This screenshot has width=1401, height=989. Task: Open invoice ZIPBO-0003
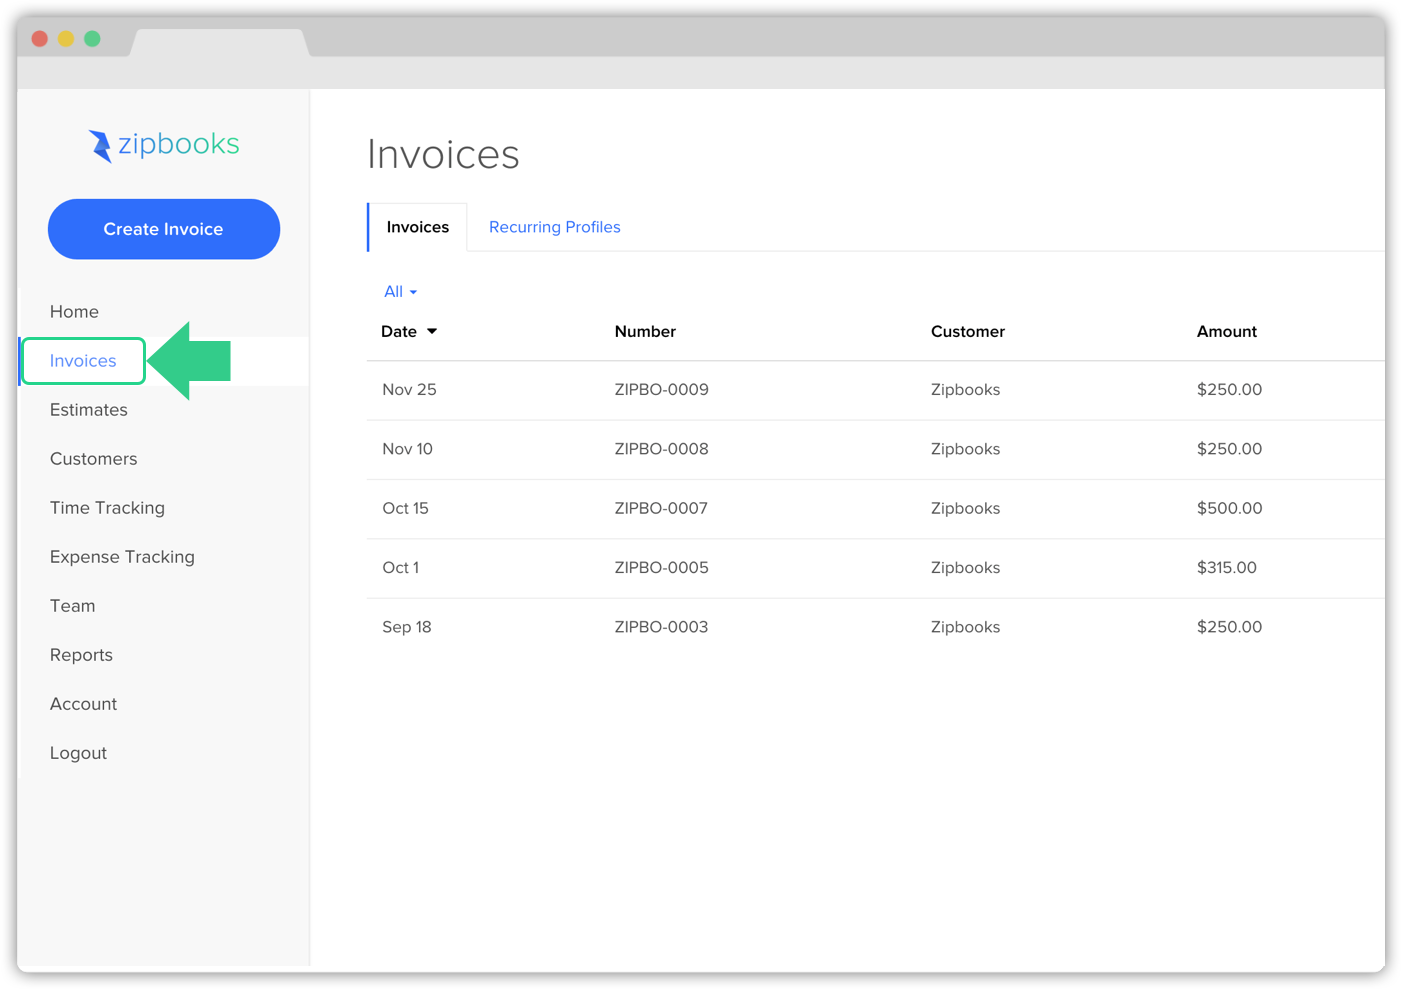[x=661, y=627]
